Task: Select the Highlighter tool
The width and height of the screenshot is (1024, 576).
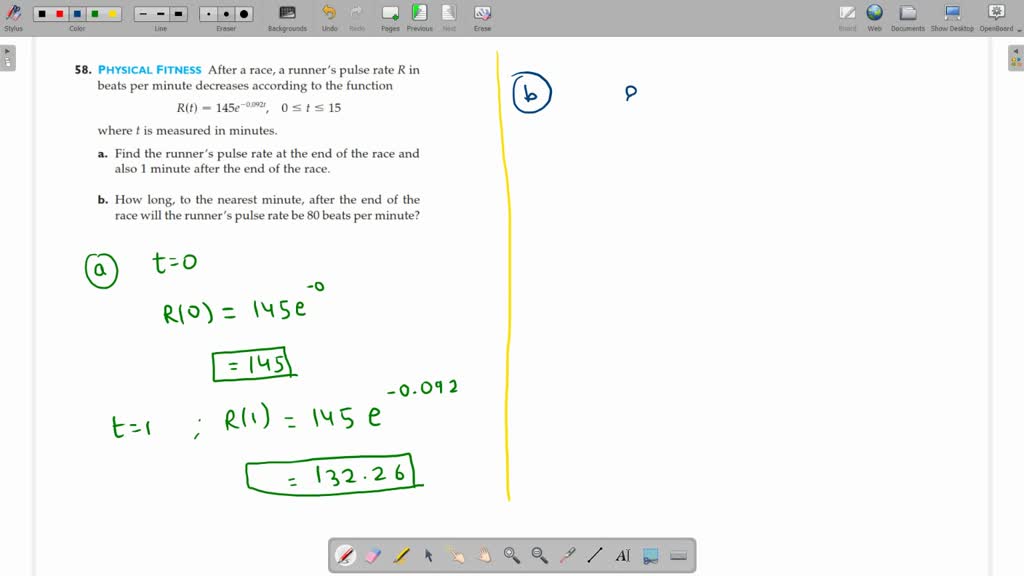Action: click(401, 555)
